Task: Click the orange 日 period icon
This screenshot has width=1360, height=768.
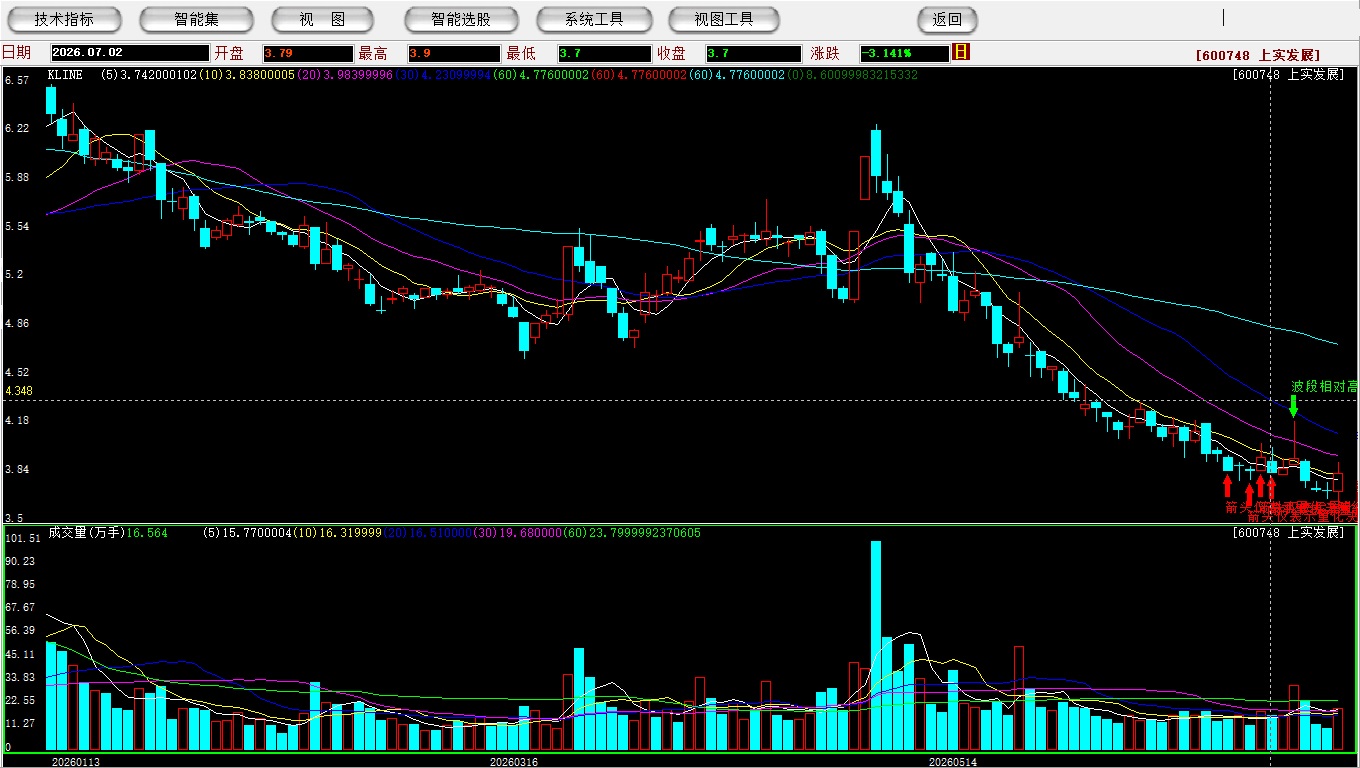Action: coord(961,52)
